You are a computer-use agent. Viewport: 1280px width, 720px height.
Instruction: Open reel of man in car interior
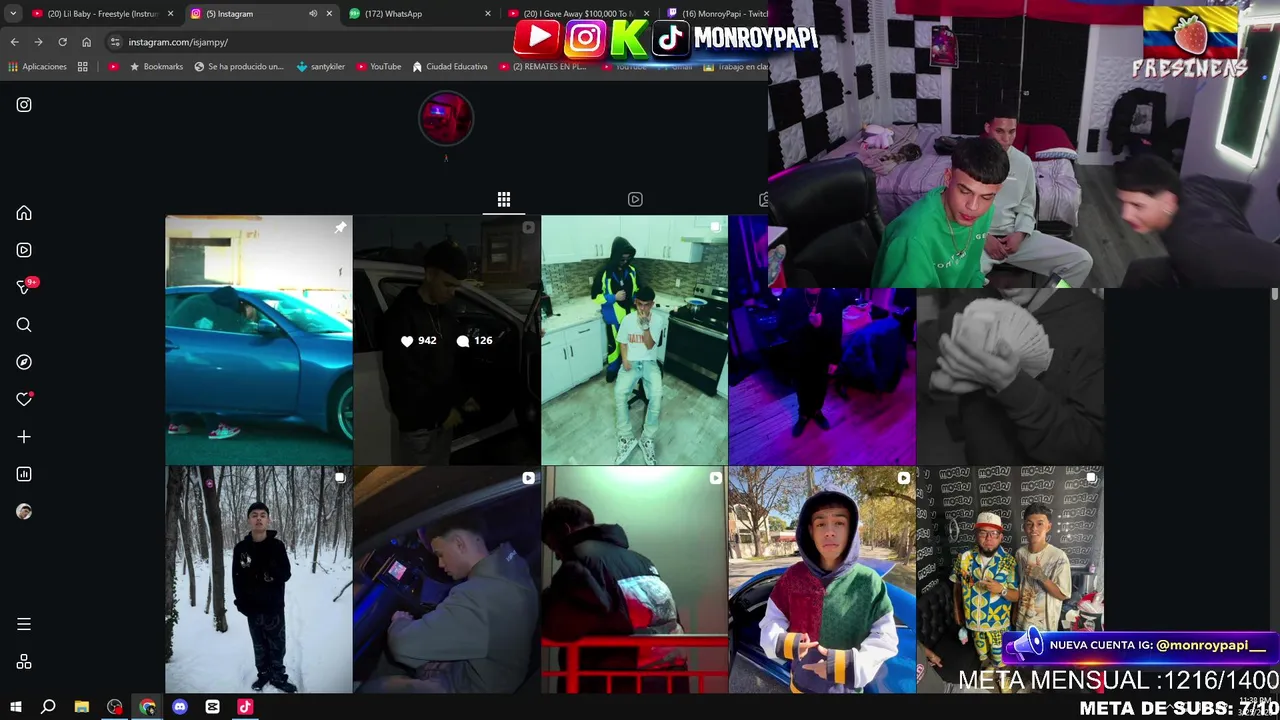[x=446, y=579]
